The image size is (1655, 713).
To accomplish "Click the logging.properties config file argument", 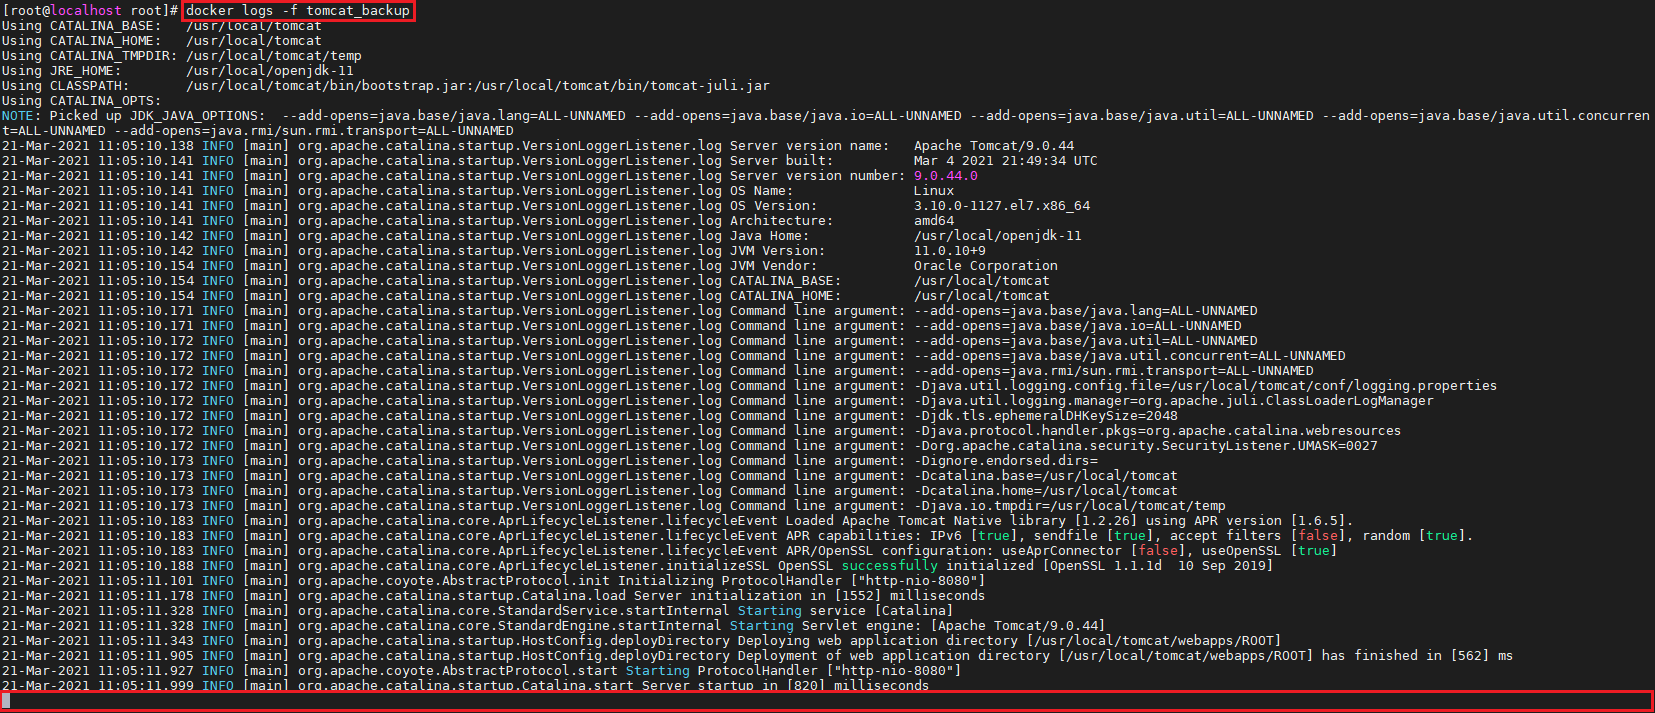I will (x=1206, y=385).
